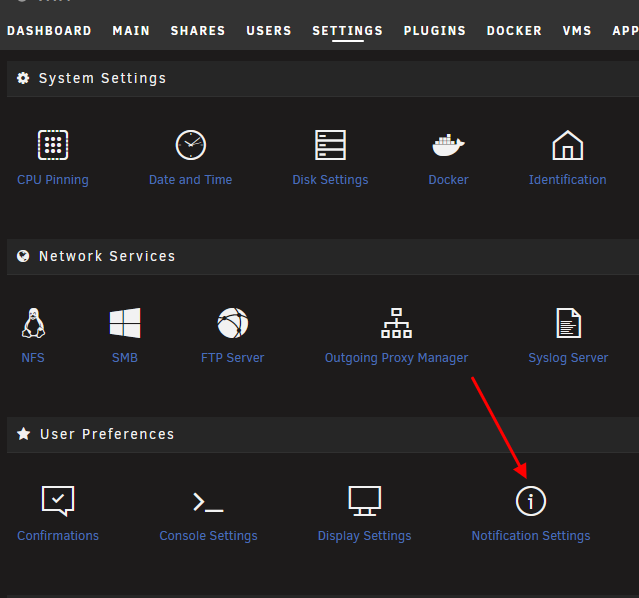The width and height of the screenshot is (639, 598).
Task: Open the Display Settings link
Action: pos(365,536)
